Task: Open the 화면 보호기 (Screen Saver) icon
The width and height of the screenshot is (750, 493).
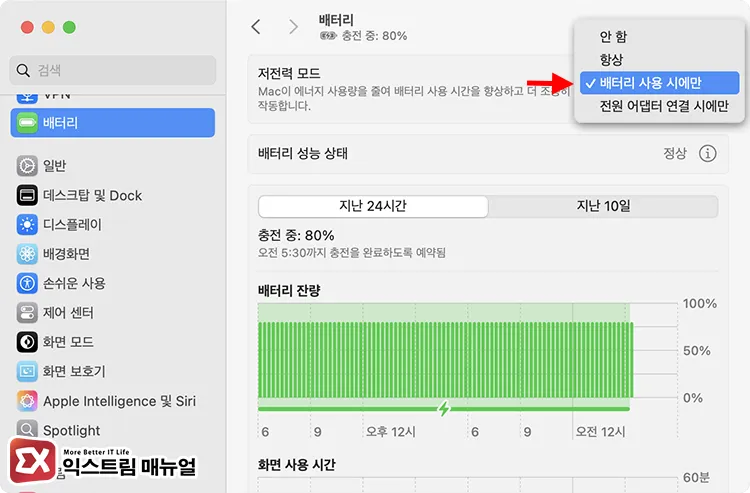Action: click(27, 371)
